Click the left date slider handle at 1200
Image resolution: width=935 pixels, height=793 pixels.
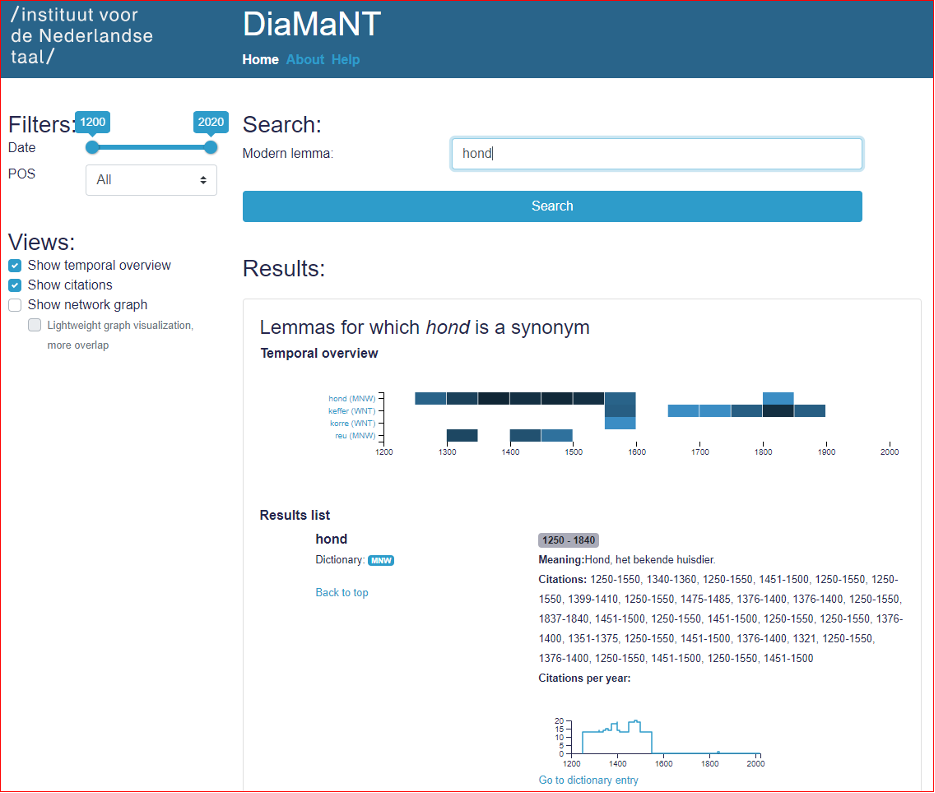click(92, 147)
